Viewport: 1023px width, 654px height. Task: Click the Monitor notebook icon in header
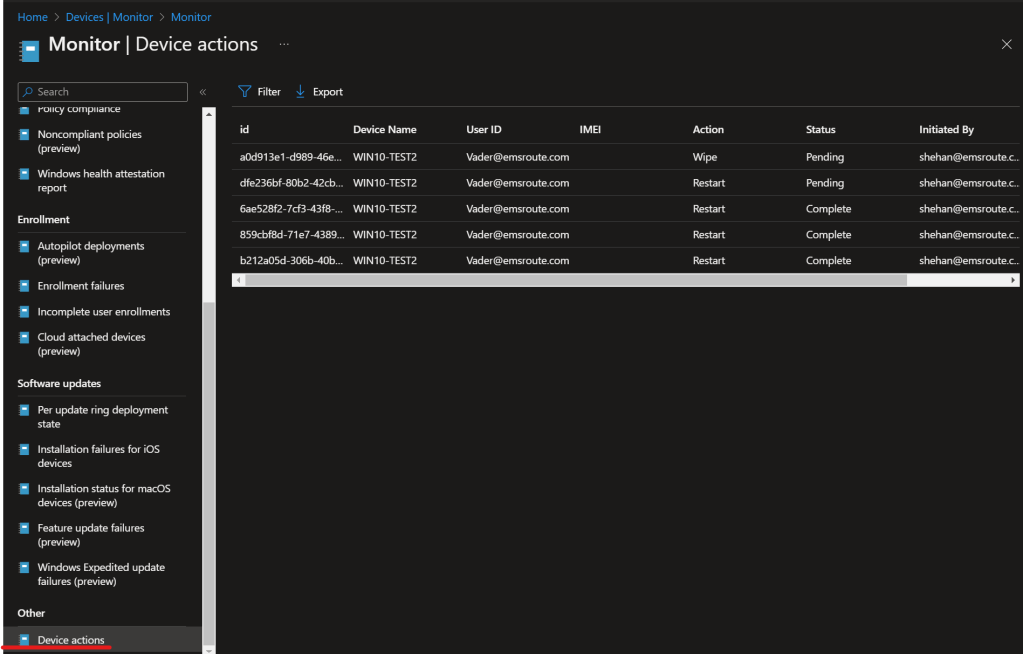(x=30, y=50)
